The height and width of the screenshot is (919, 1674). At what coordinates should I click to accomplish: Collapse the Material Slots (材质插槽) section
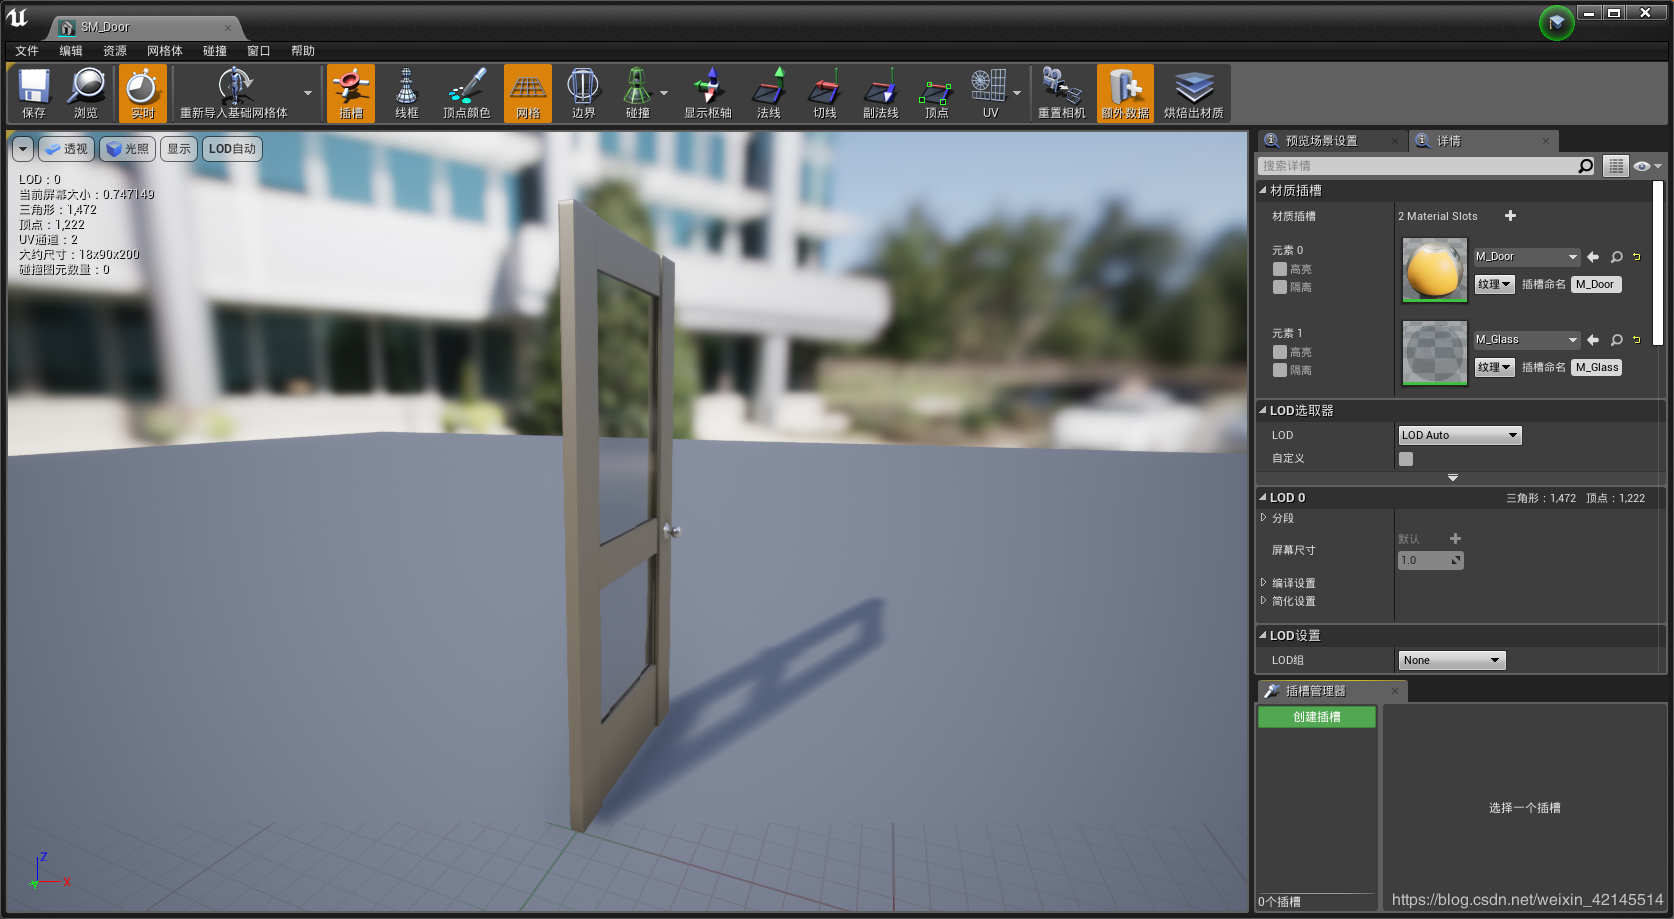pyautogui.click(x=1263, y=190)
